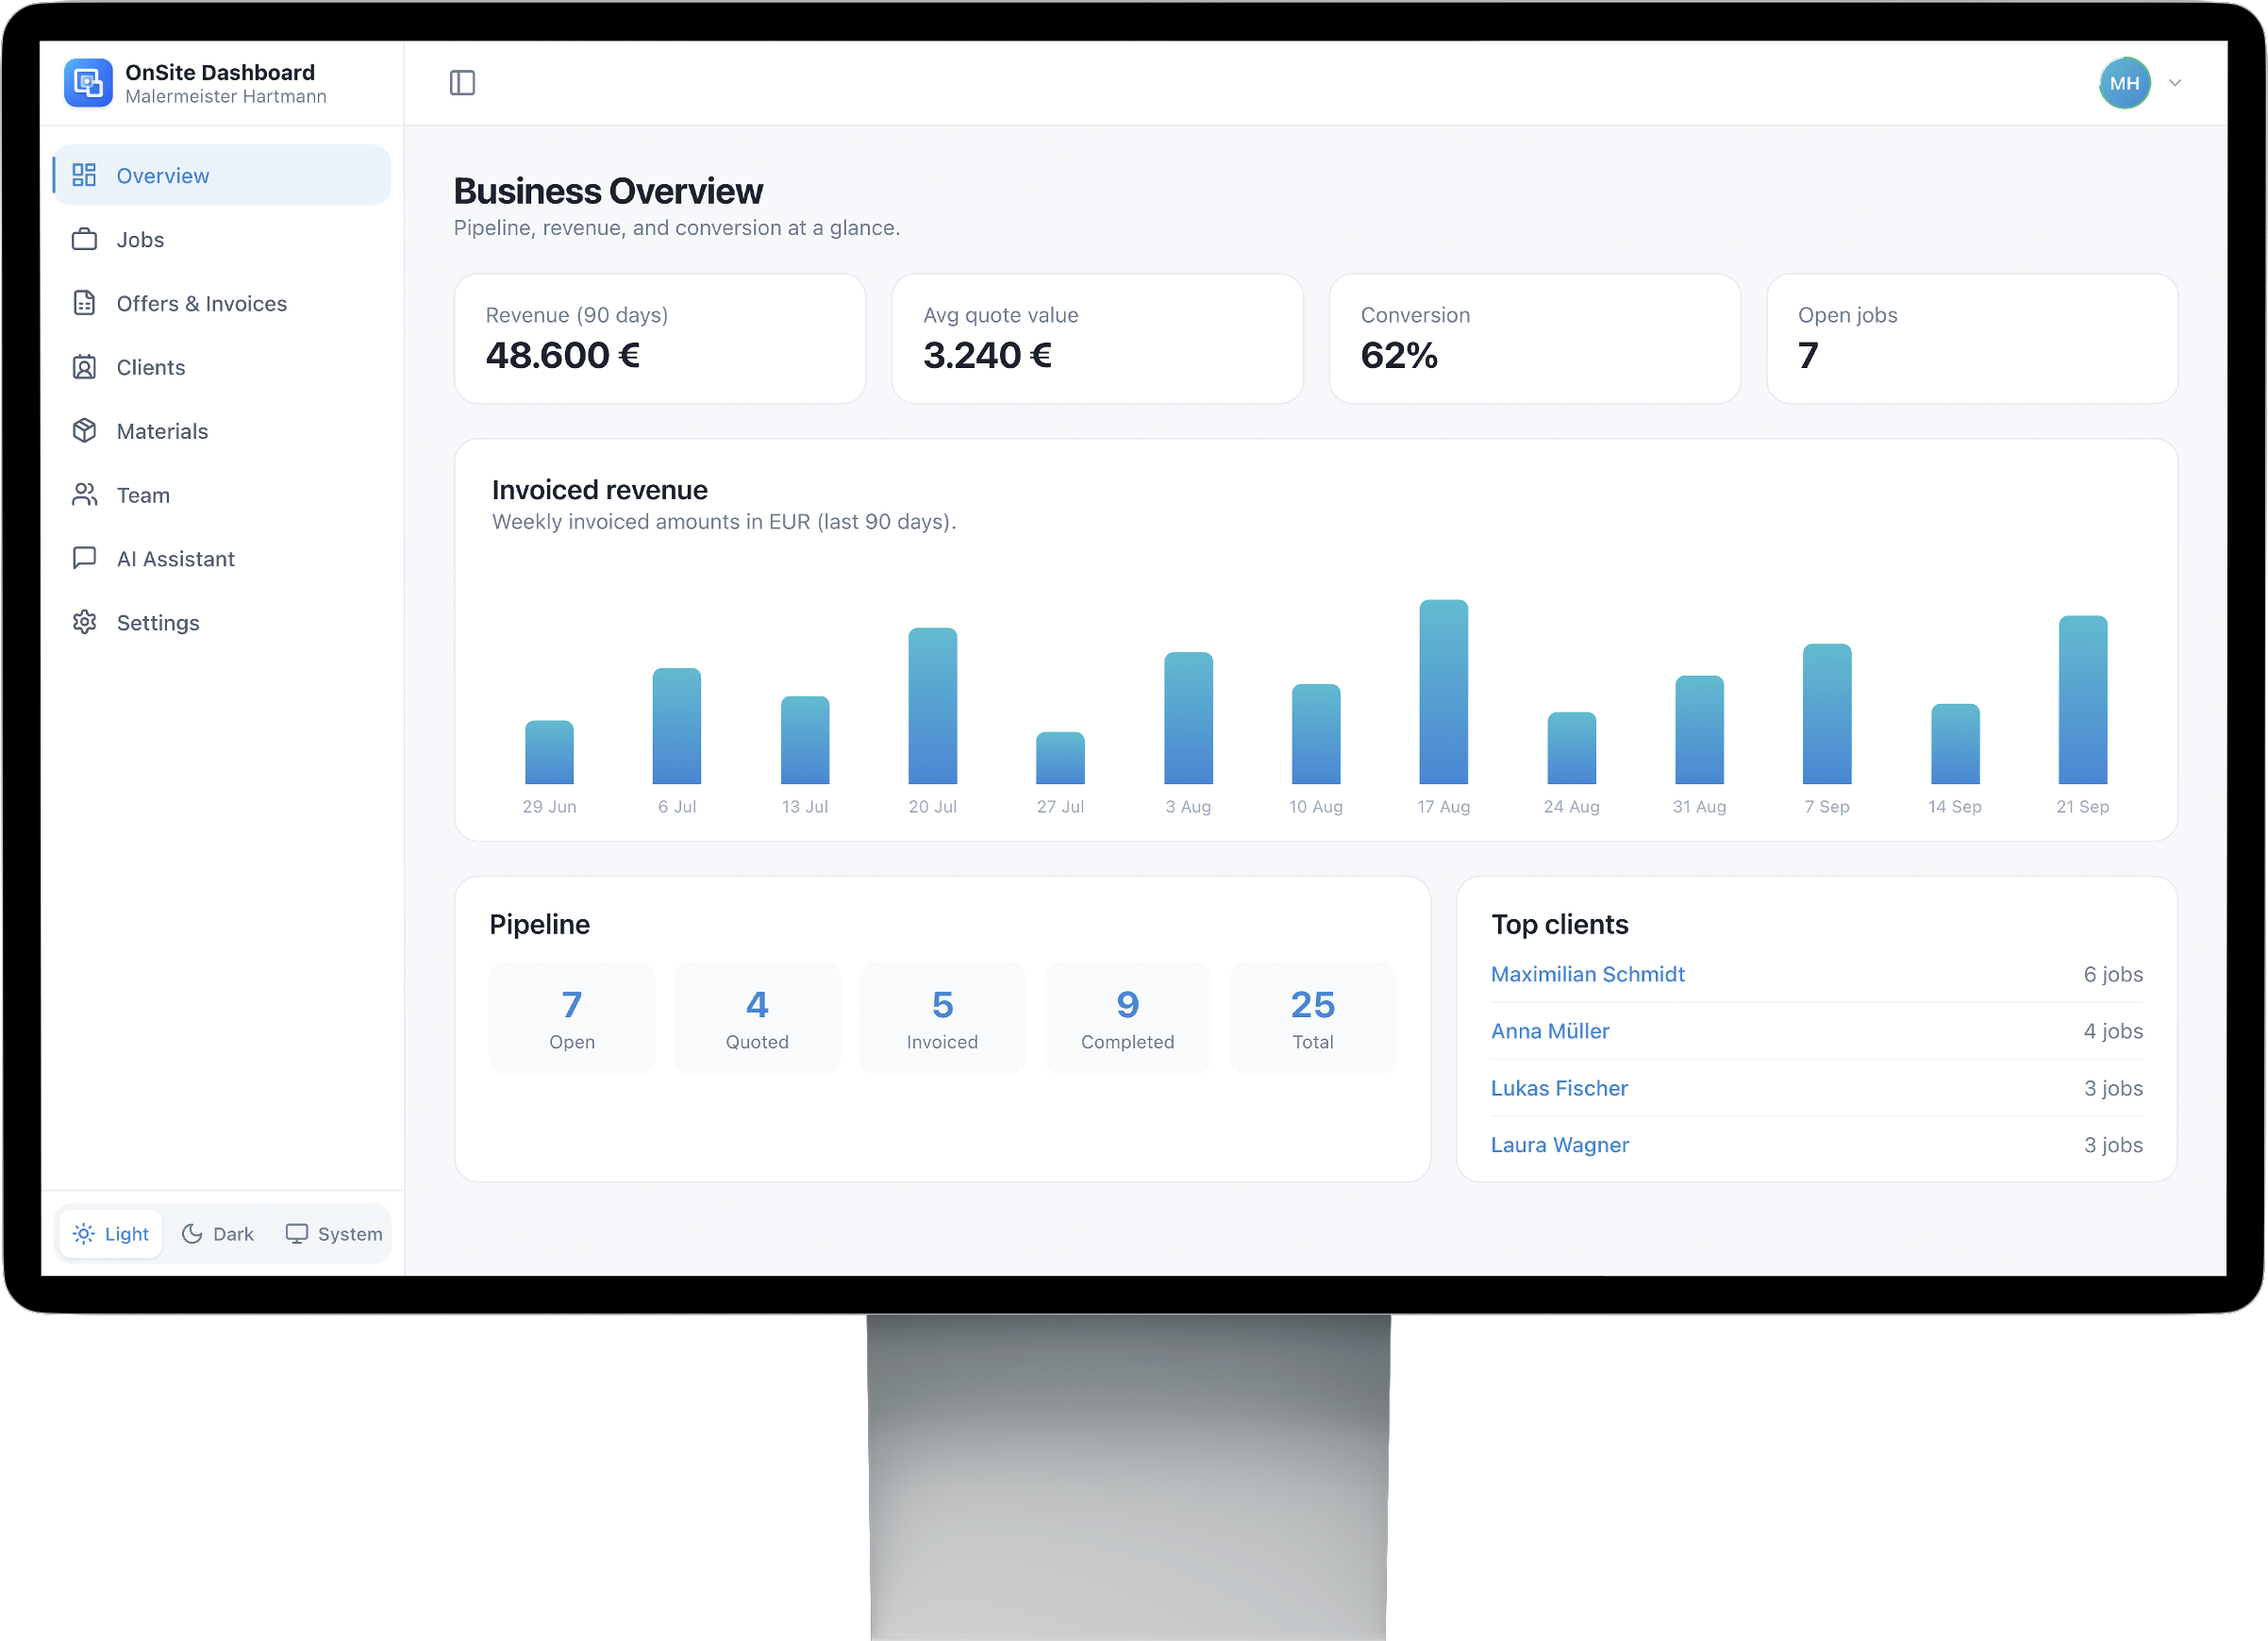Go to Team label in sidebar
Screen dimensions: 2268x1641
[143, 496]
